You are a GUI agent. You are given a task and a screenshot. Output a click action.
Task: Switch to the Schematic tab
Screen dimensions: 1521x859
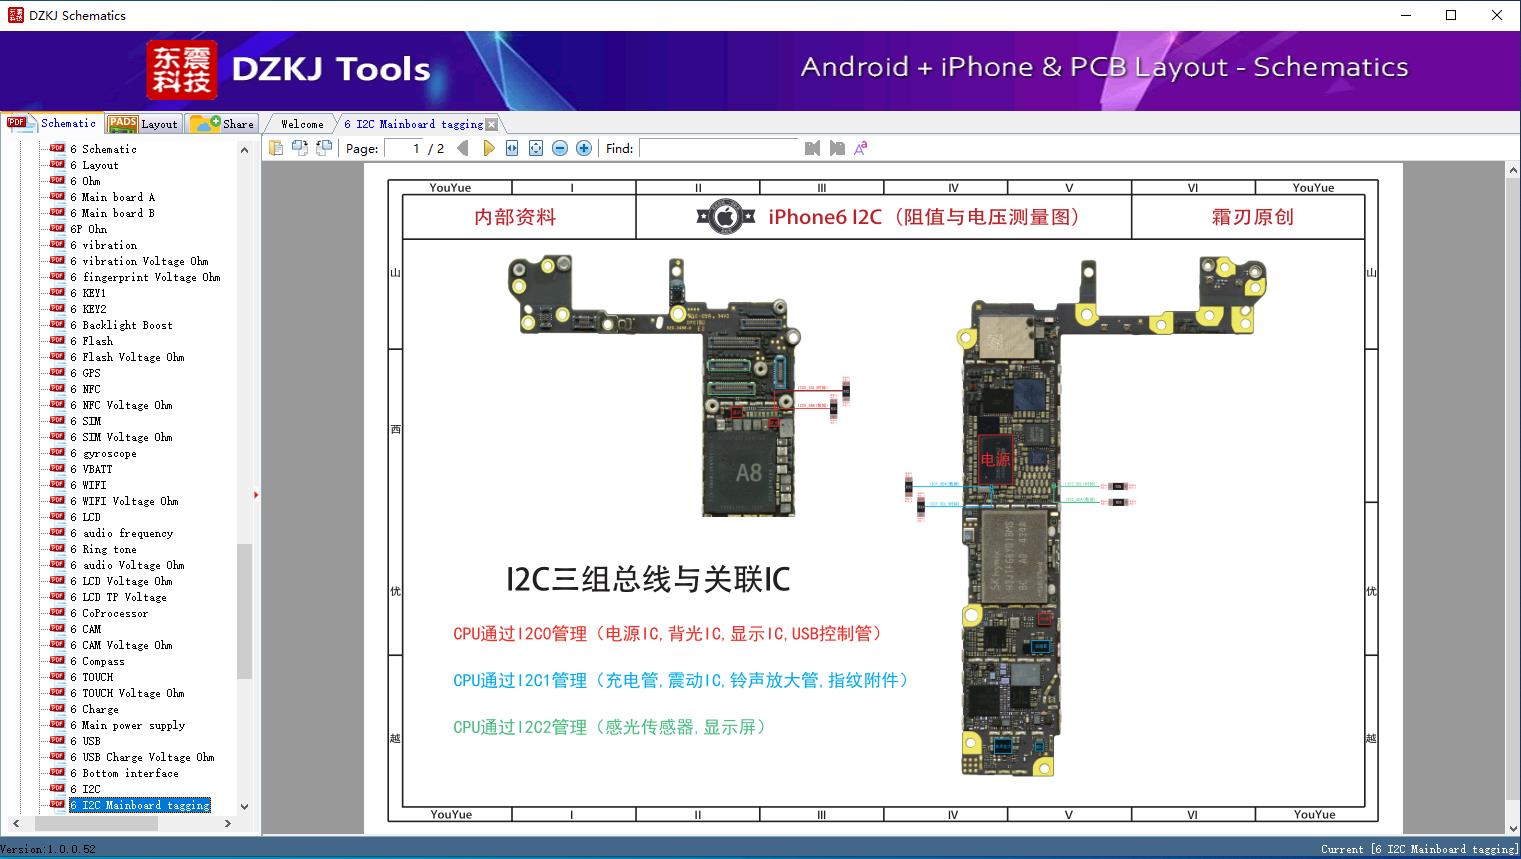(52, 123)
